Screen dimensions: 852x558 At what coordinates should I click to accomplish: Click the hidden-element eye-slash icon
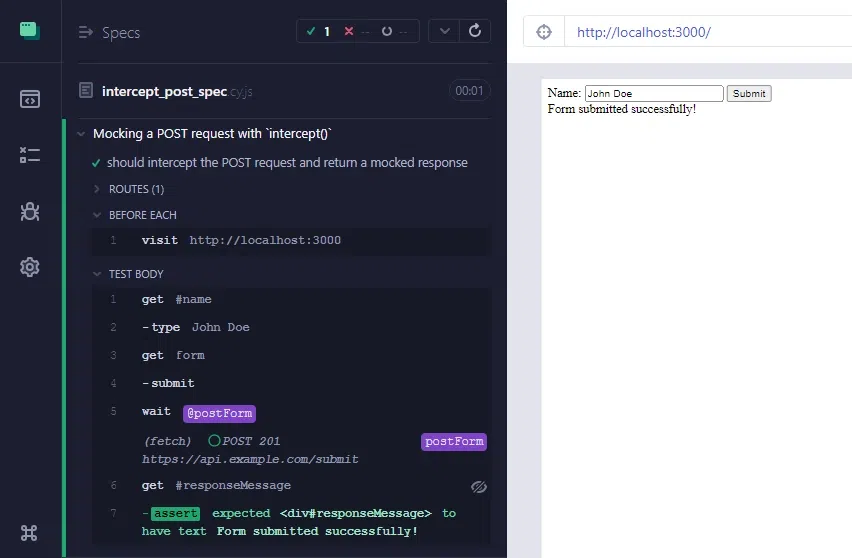pyautogui.click(x=479, y=487)
